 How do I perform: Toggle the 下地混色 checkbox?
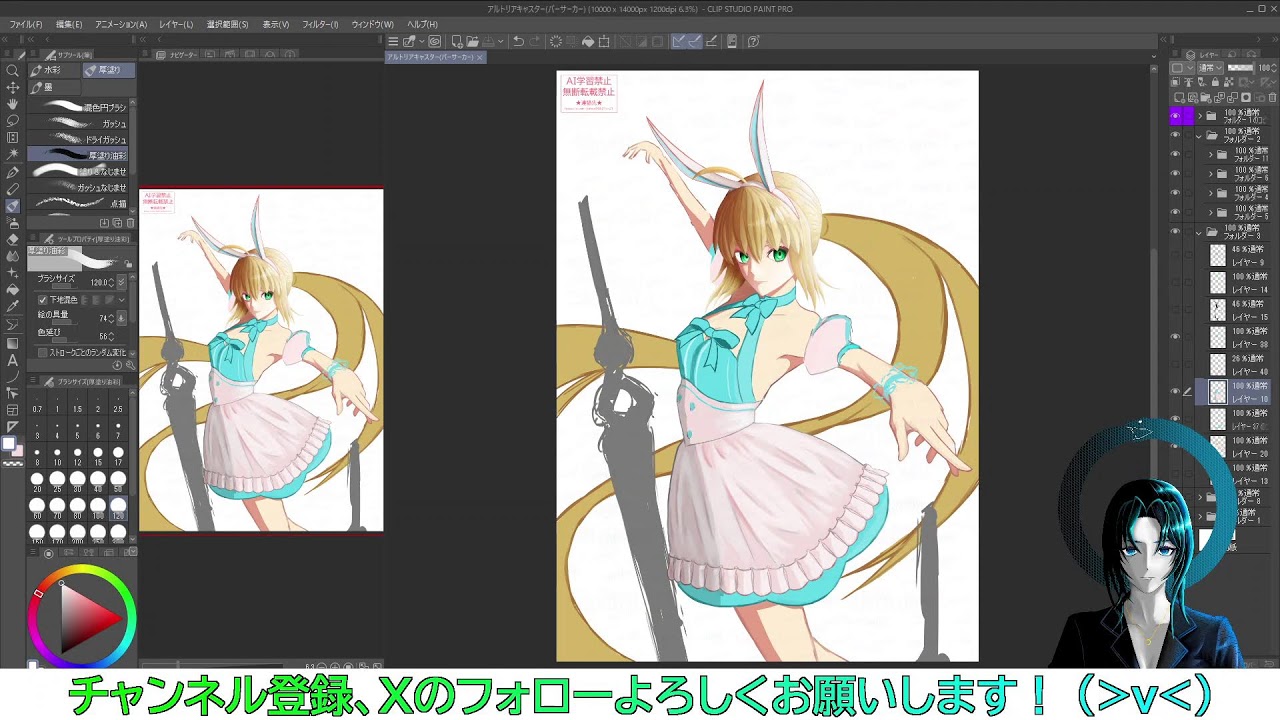pos(43,300)
